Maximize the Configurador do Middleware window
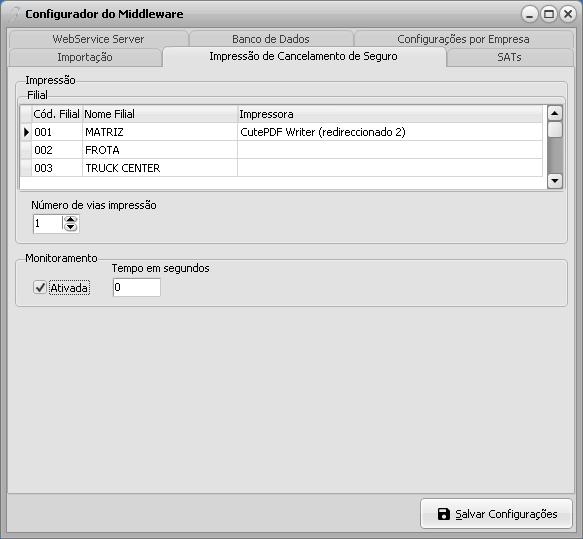 (549, 14)
